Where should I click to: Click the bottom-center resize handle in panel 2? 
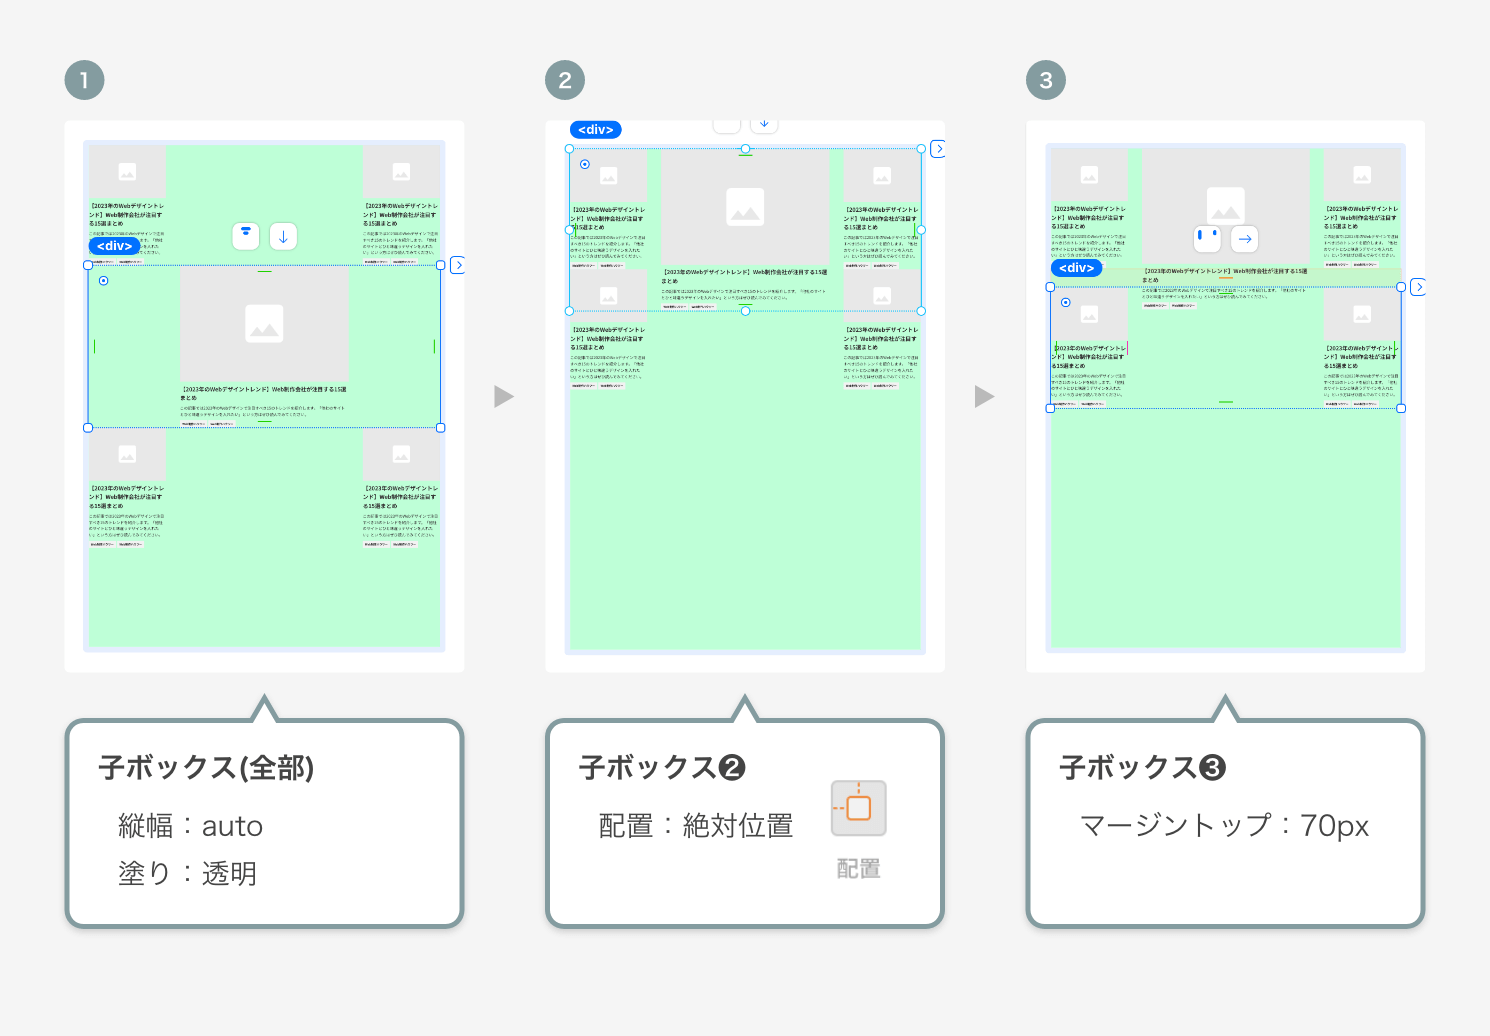pyautogui.click(x=745, y=311)
